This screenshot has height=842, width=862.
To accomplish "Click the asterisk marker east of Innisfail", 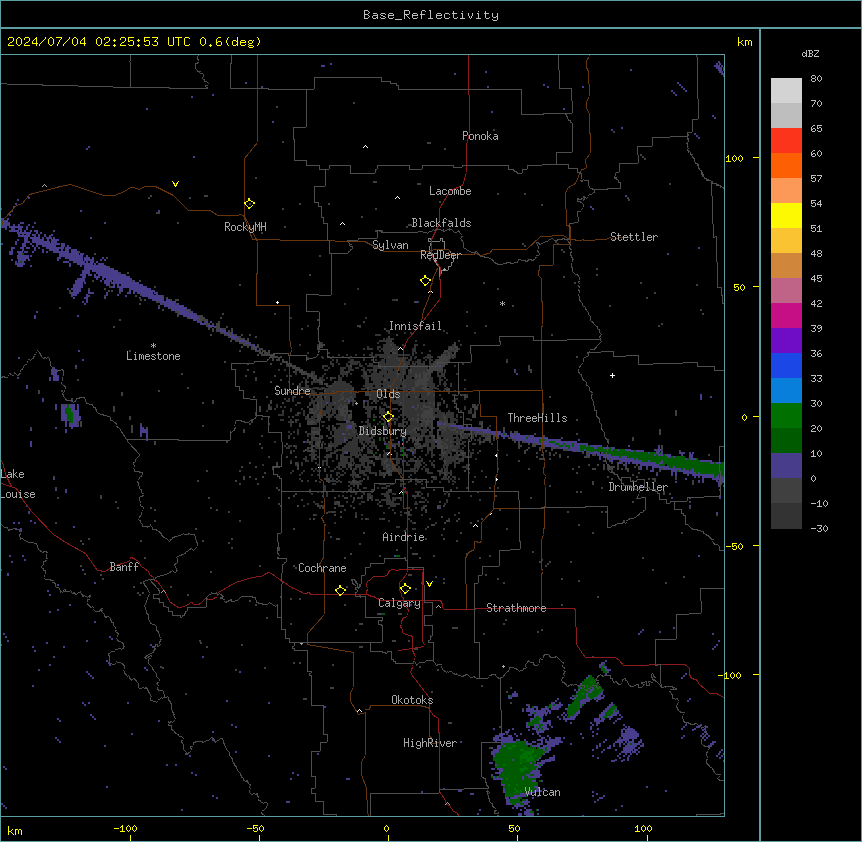I will (x=502, y=303).
